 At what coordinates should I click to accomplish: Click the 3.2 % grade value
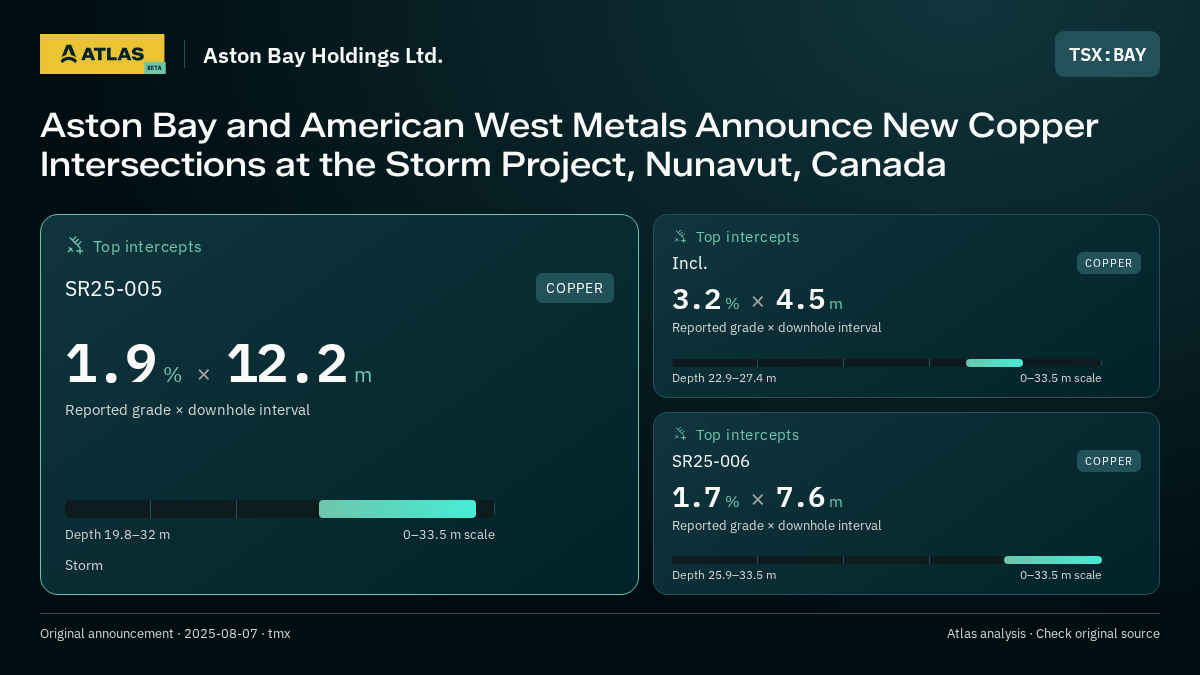[x=706, y=300]
